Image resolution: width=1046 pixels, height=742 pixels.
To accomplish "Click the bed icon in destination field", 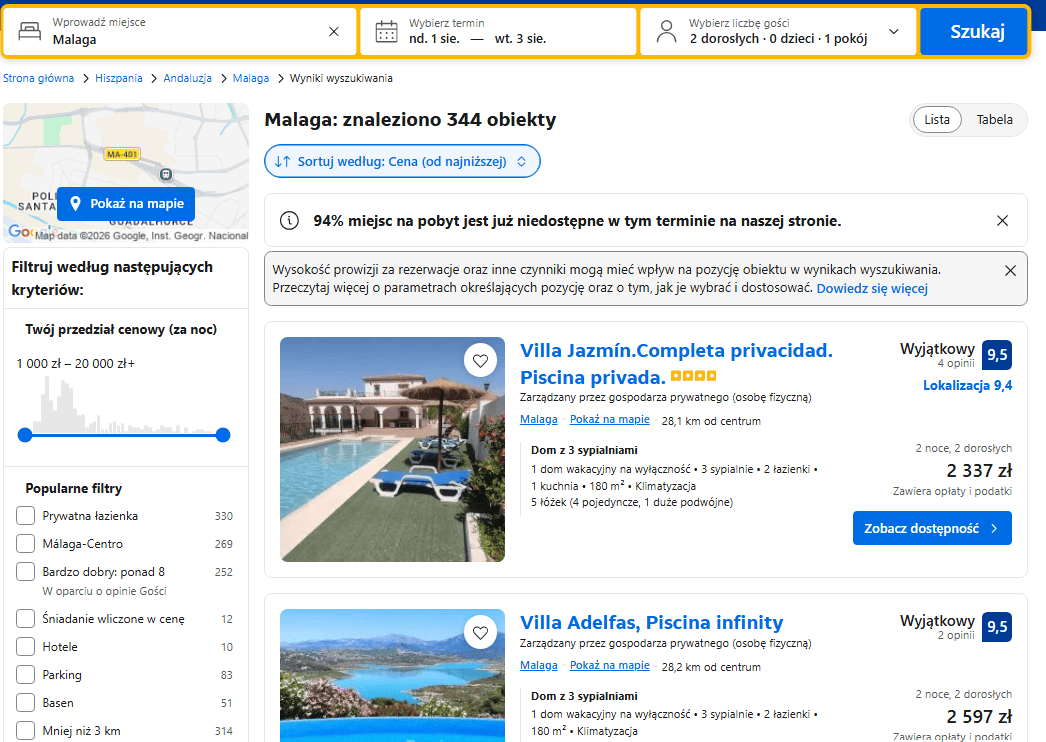I will (29, 31).
